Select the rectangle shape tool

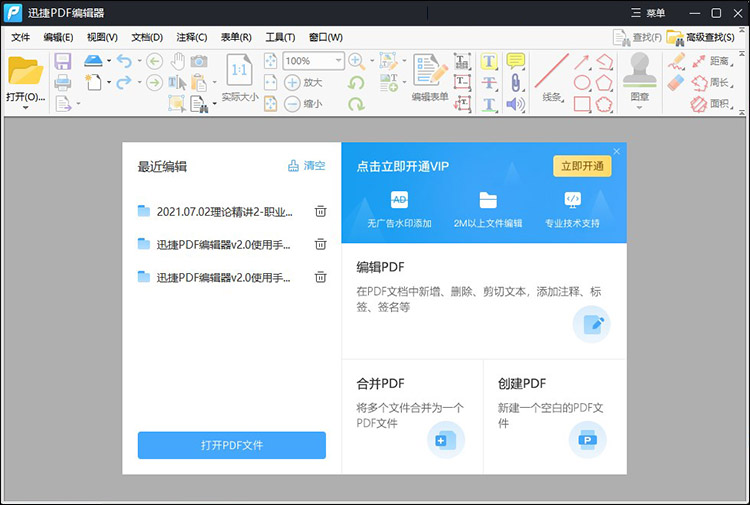582,104
